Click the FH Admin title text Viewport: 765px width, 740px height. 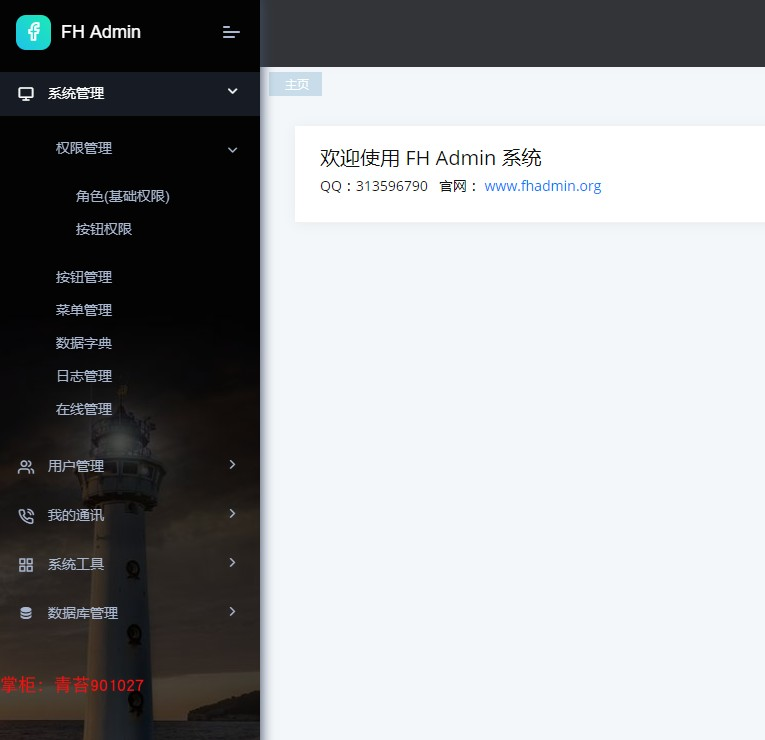point(101,32)
